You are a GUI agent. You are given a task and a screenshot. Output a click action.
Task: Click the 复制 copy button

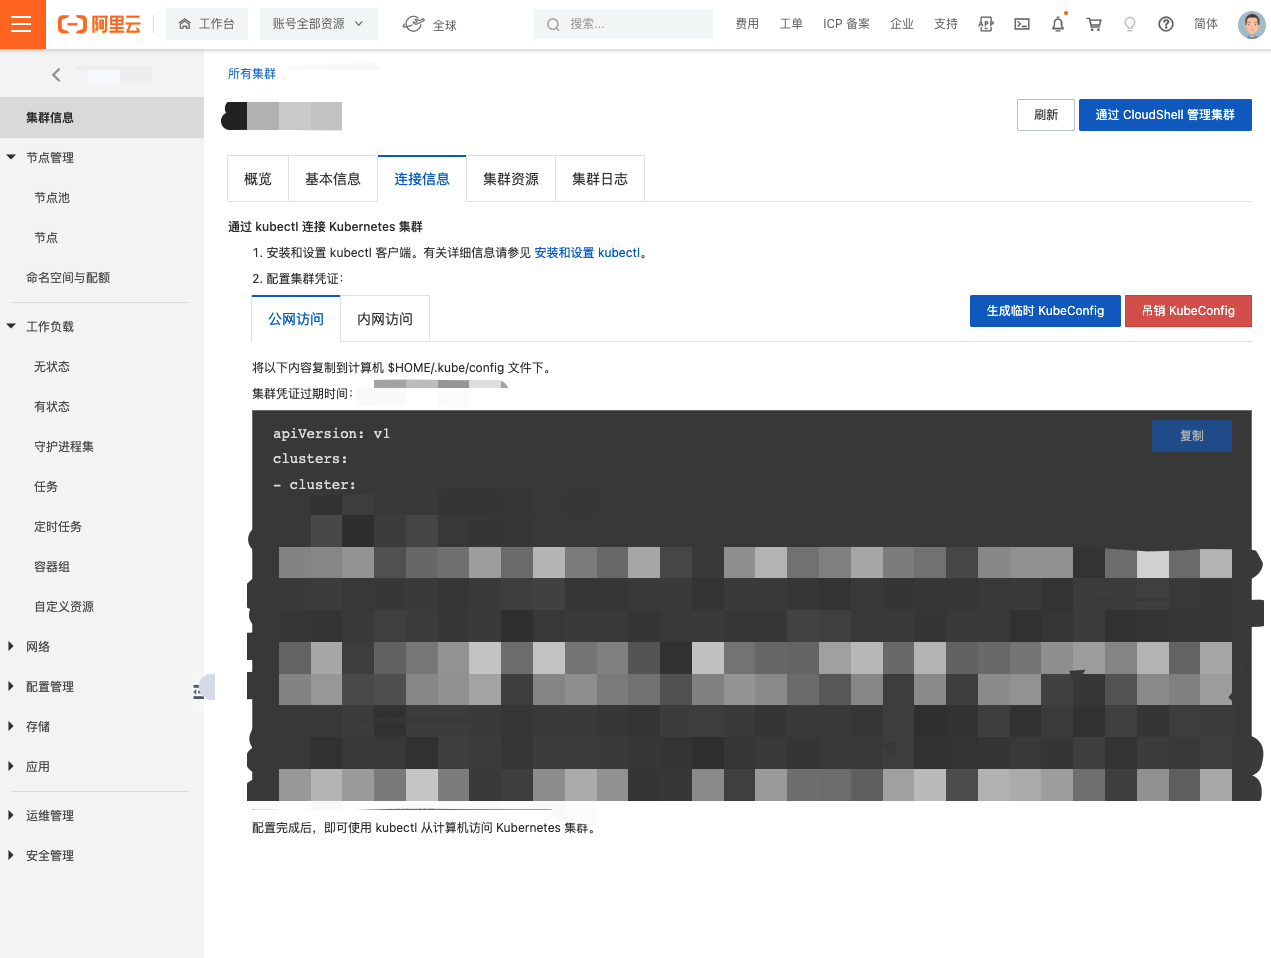click(1191, 436)
